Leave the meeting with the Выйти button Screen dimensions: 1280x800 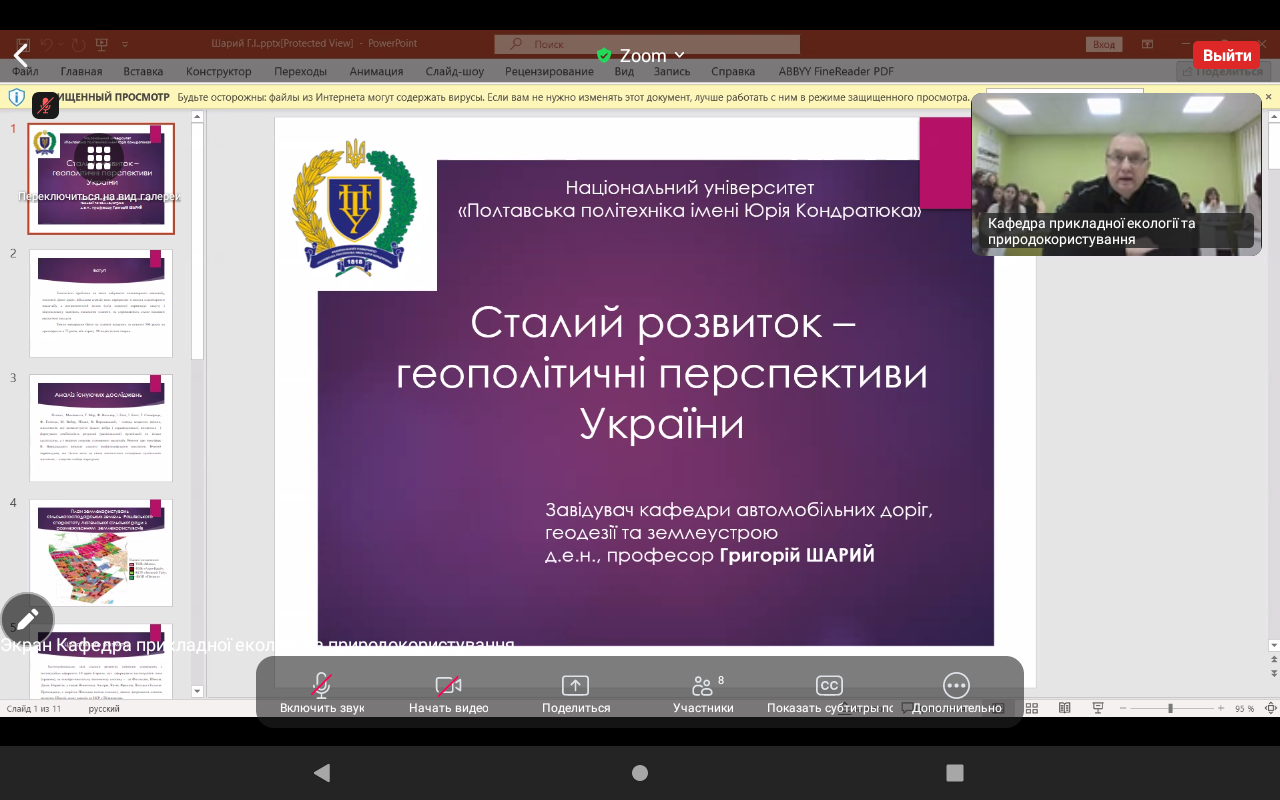[x=1226, y=55]
